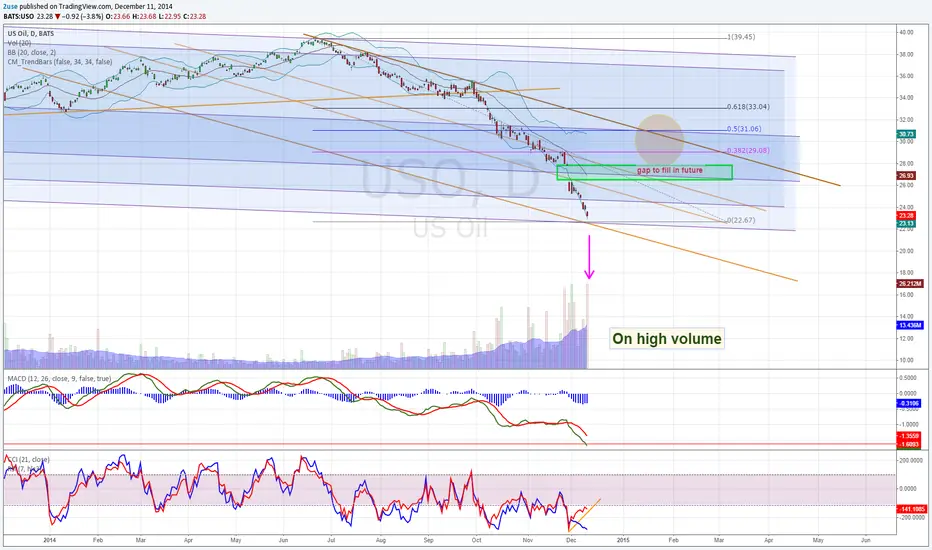Viewport: 932px width, 550px height.
Task: Click the "10.00" price axis label
Action: tap(906, 360)
